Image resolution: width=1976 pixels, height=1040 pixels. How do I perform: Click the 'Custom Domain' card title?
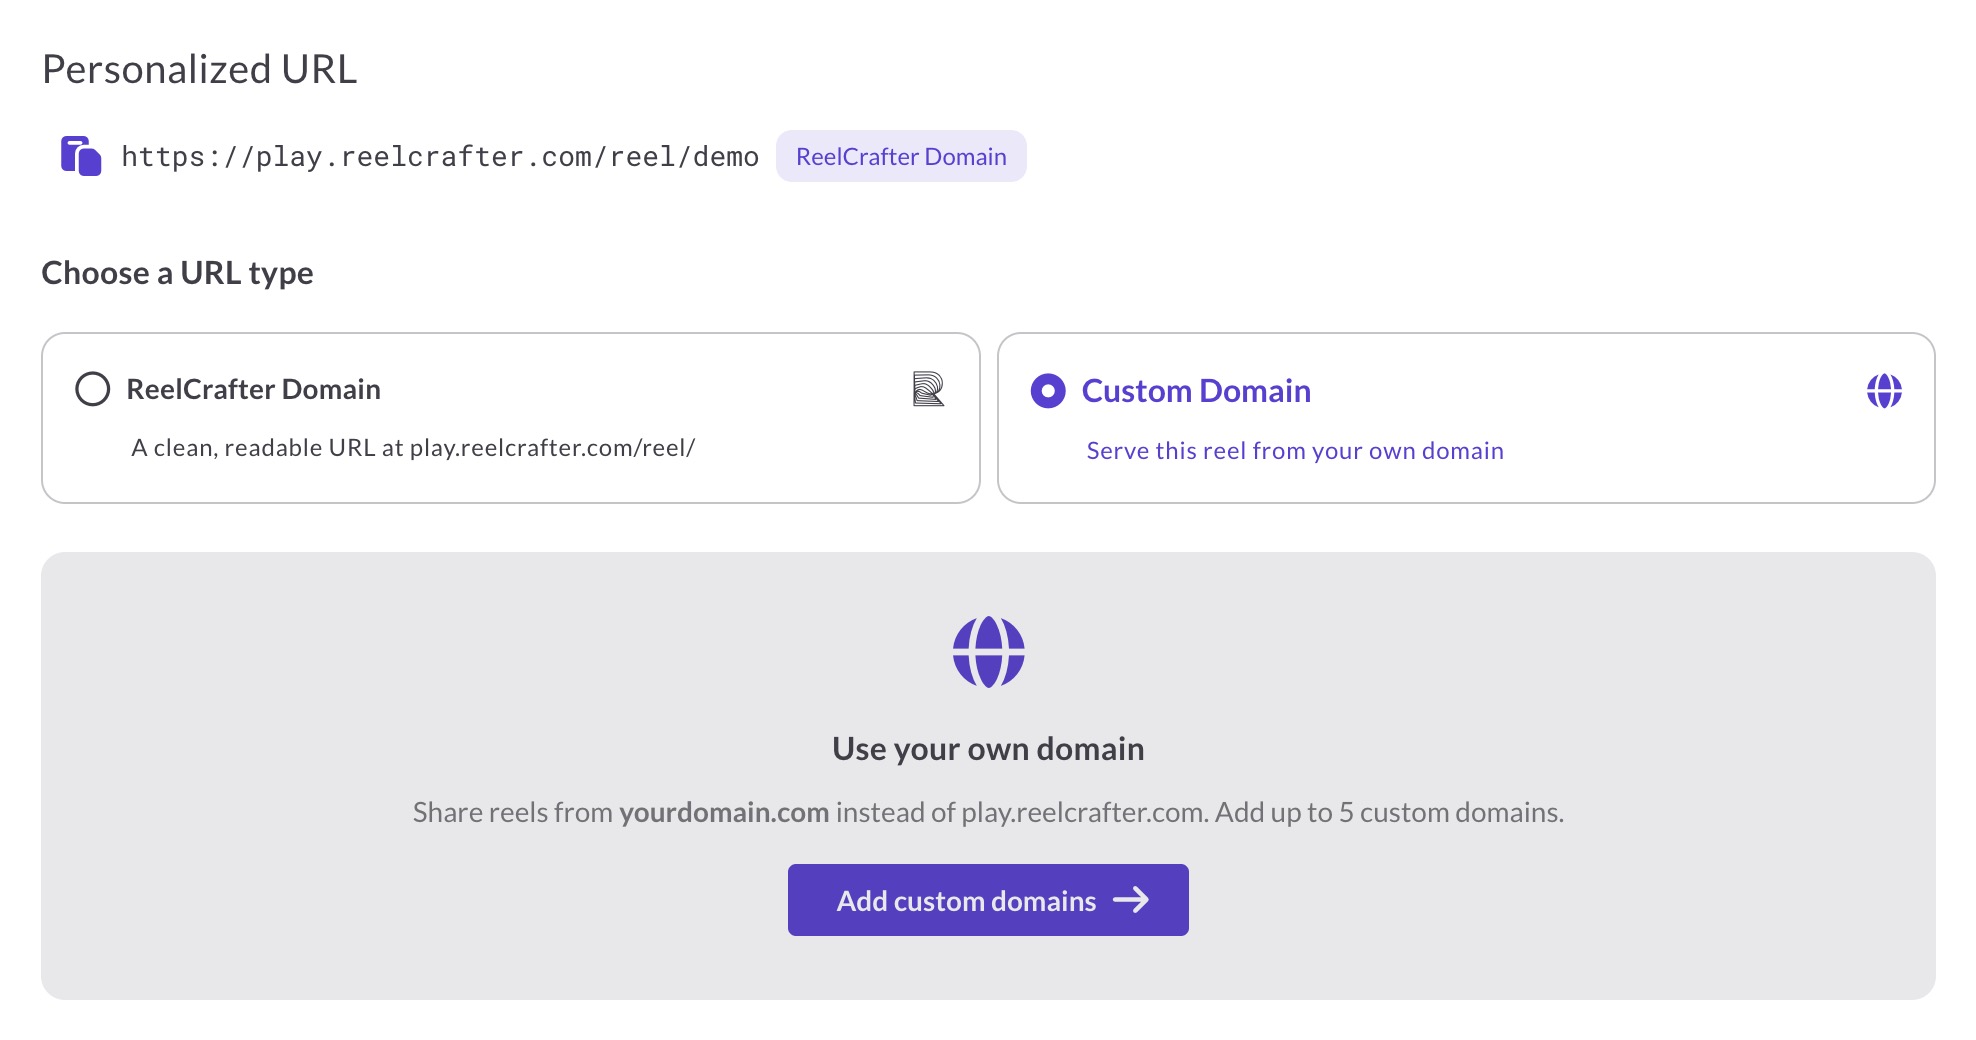pos(1196,391)
